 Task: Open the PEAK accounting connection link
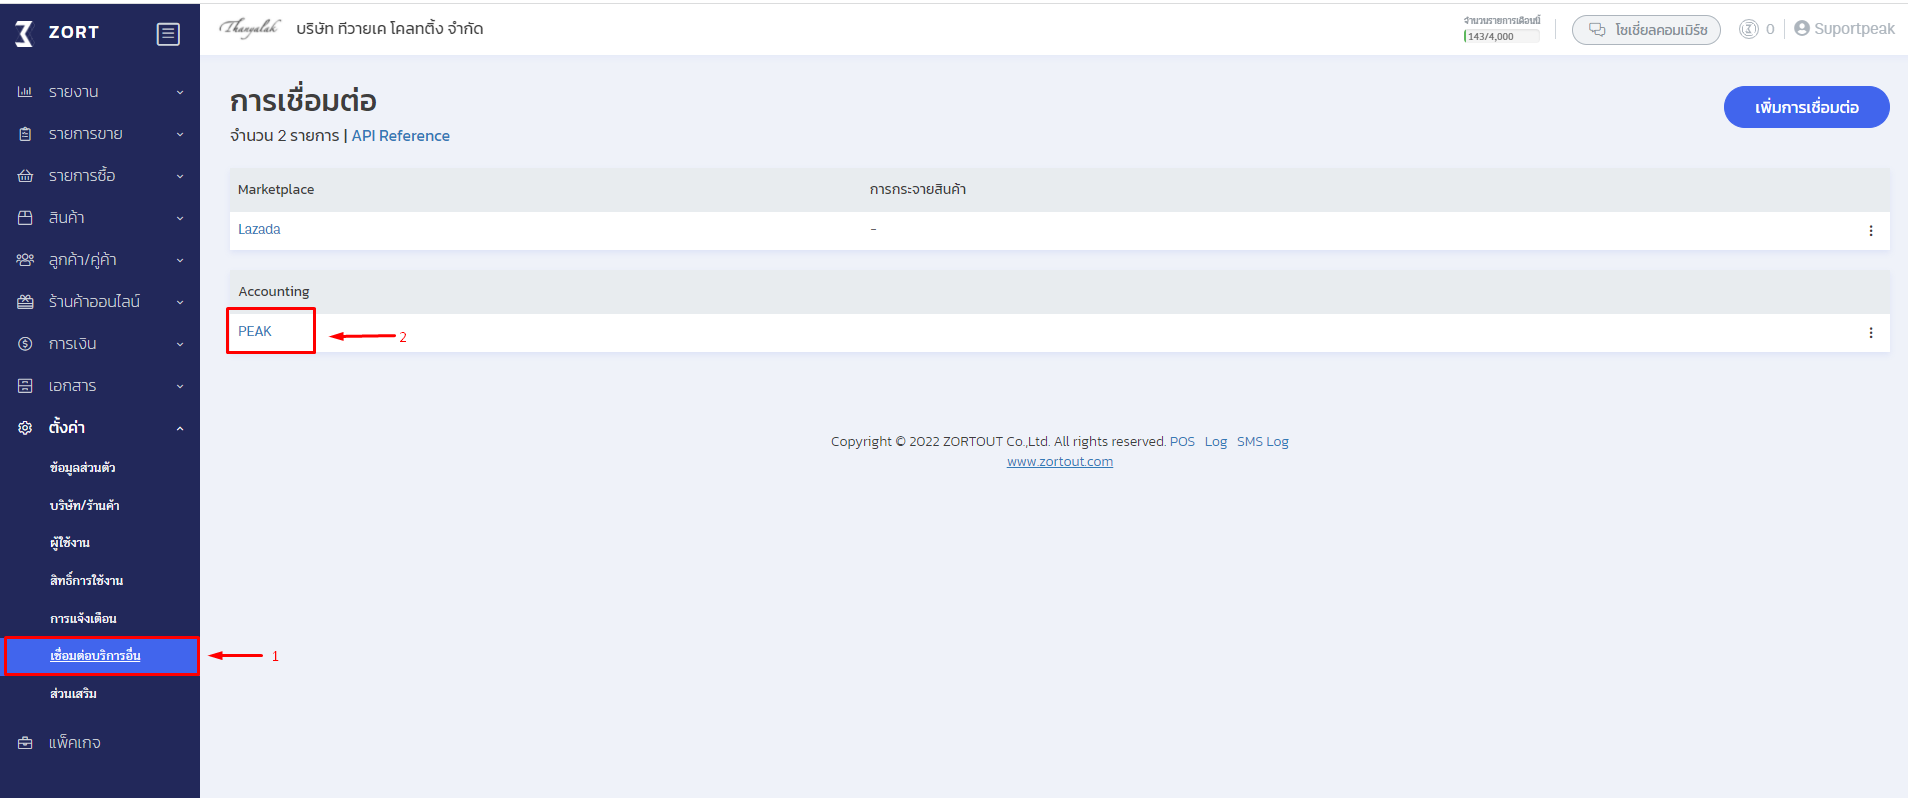coord(255,331)
